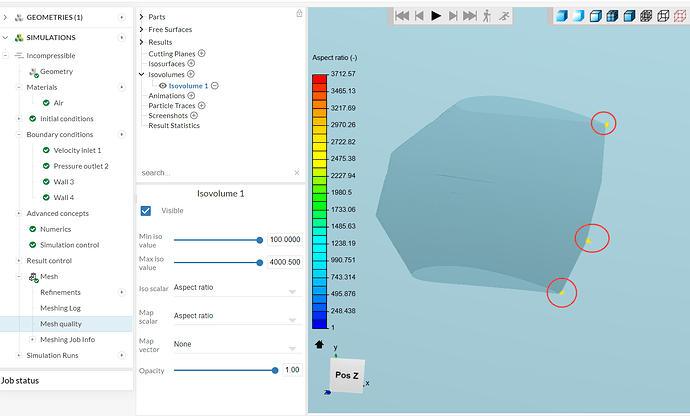Click the Pos Z orientation cube
The width and height of the screenshot is (690, 416).
tap(345, 375)
